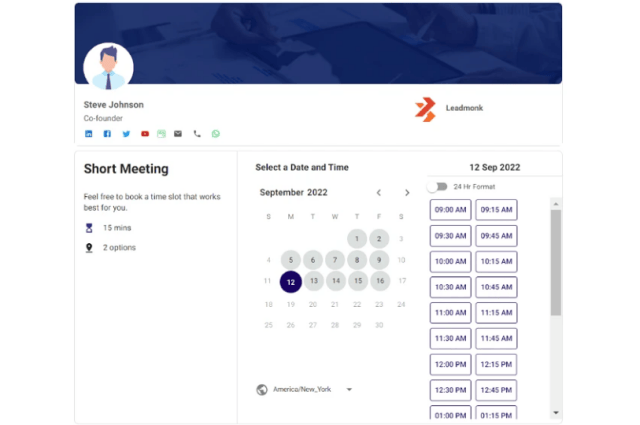
Task: Visit the Twitter profile icon
Action: click(x=126, y=134)
